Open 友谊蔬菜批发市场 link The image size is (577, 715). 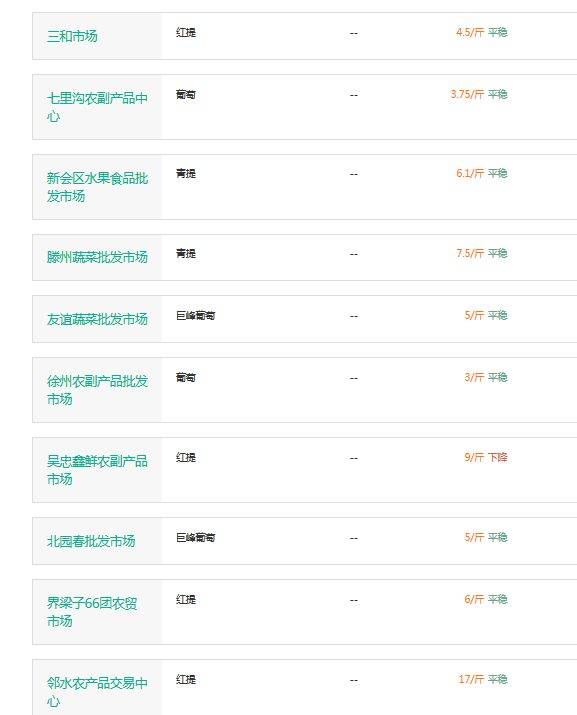(x=97, y=319)
